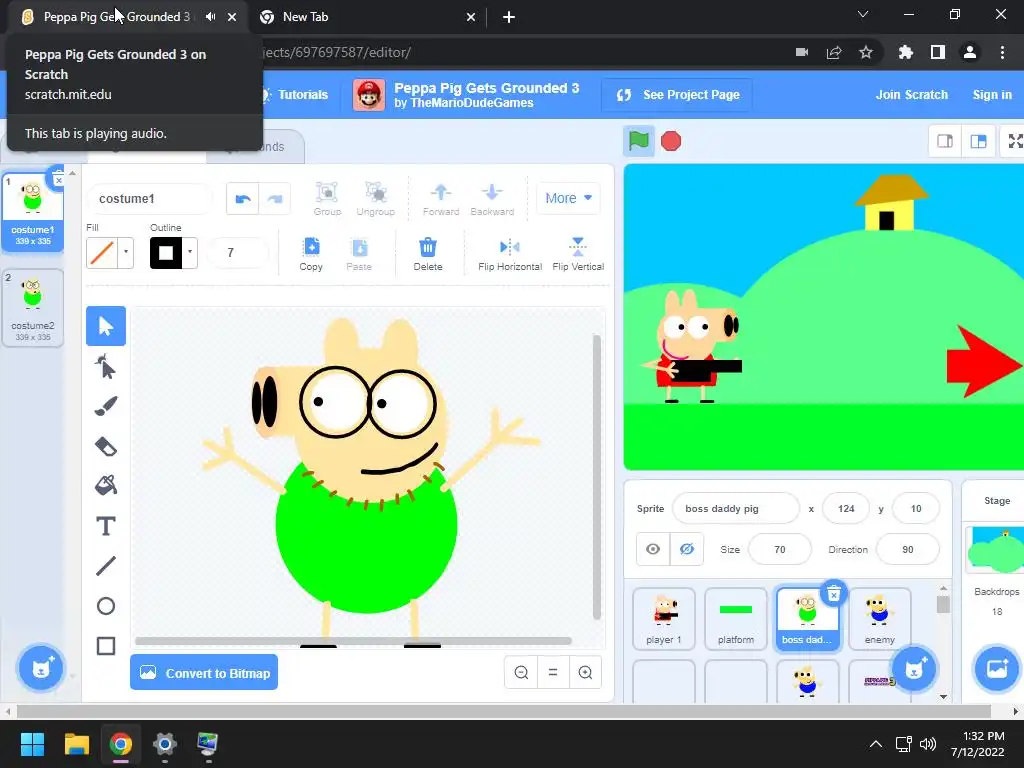1024x768 pixels.
Task: Select the enemy sprite
Action: pyautogui.click(x=880, y=619)
